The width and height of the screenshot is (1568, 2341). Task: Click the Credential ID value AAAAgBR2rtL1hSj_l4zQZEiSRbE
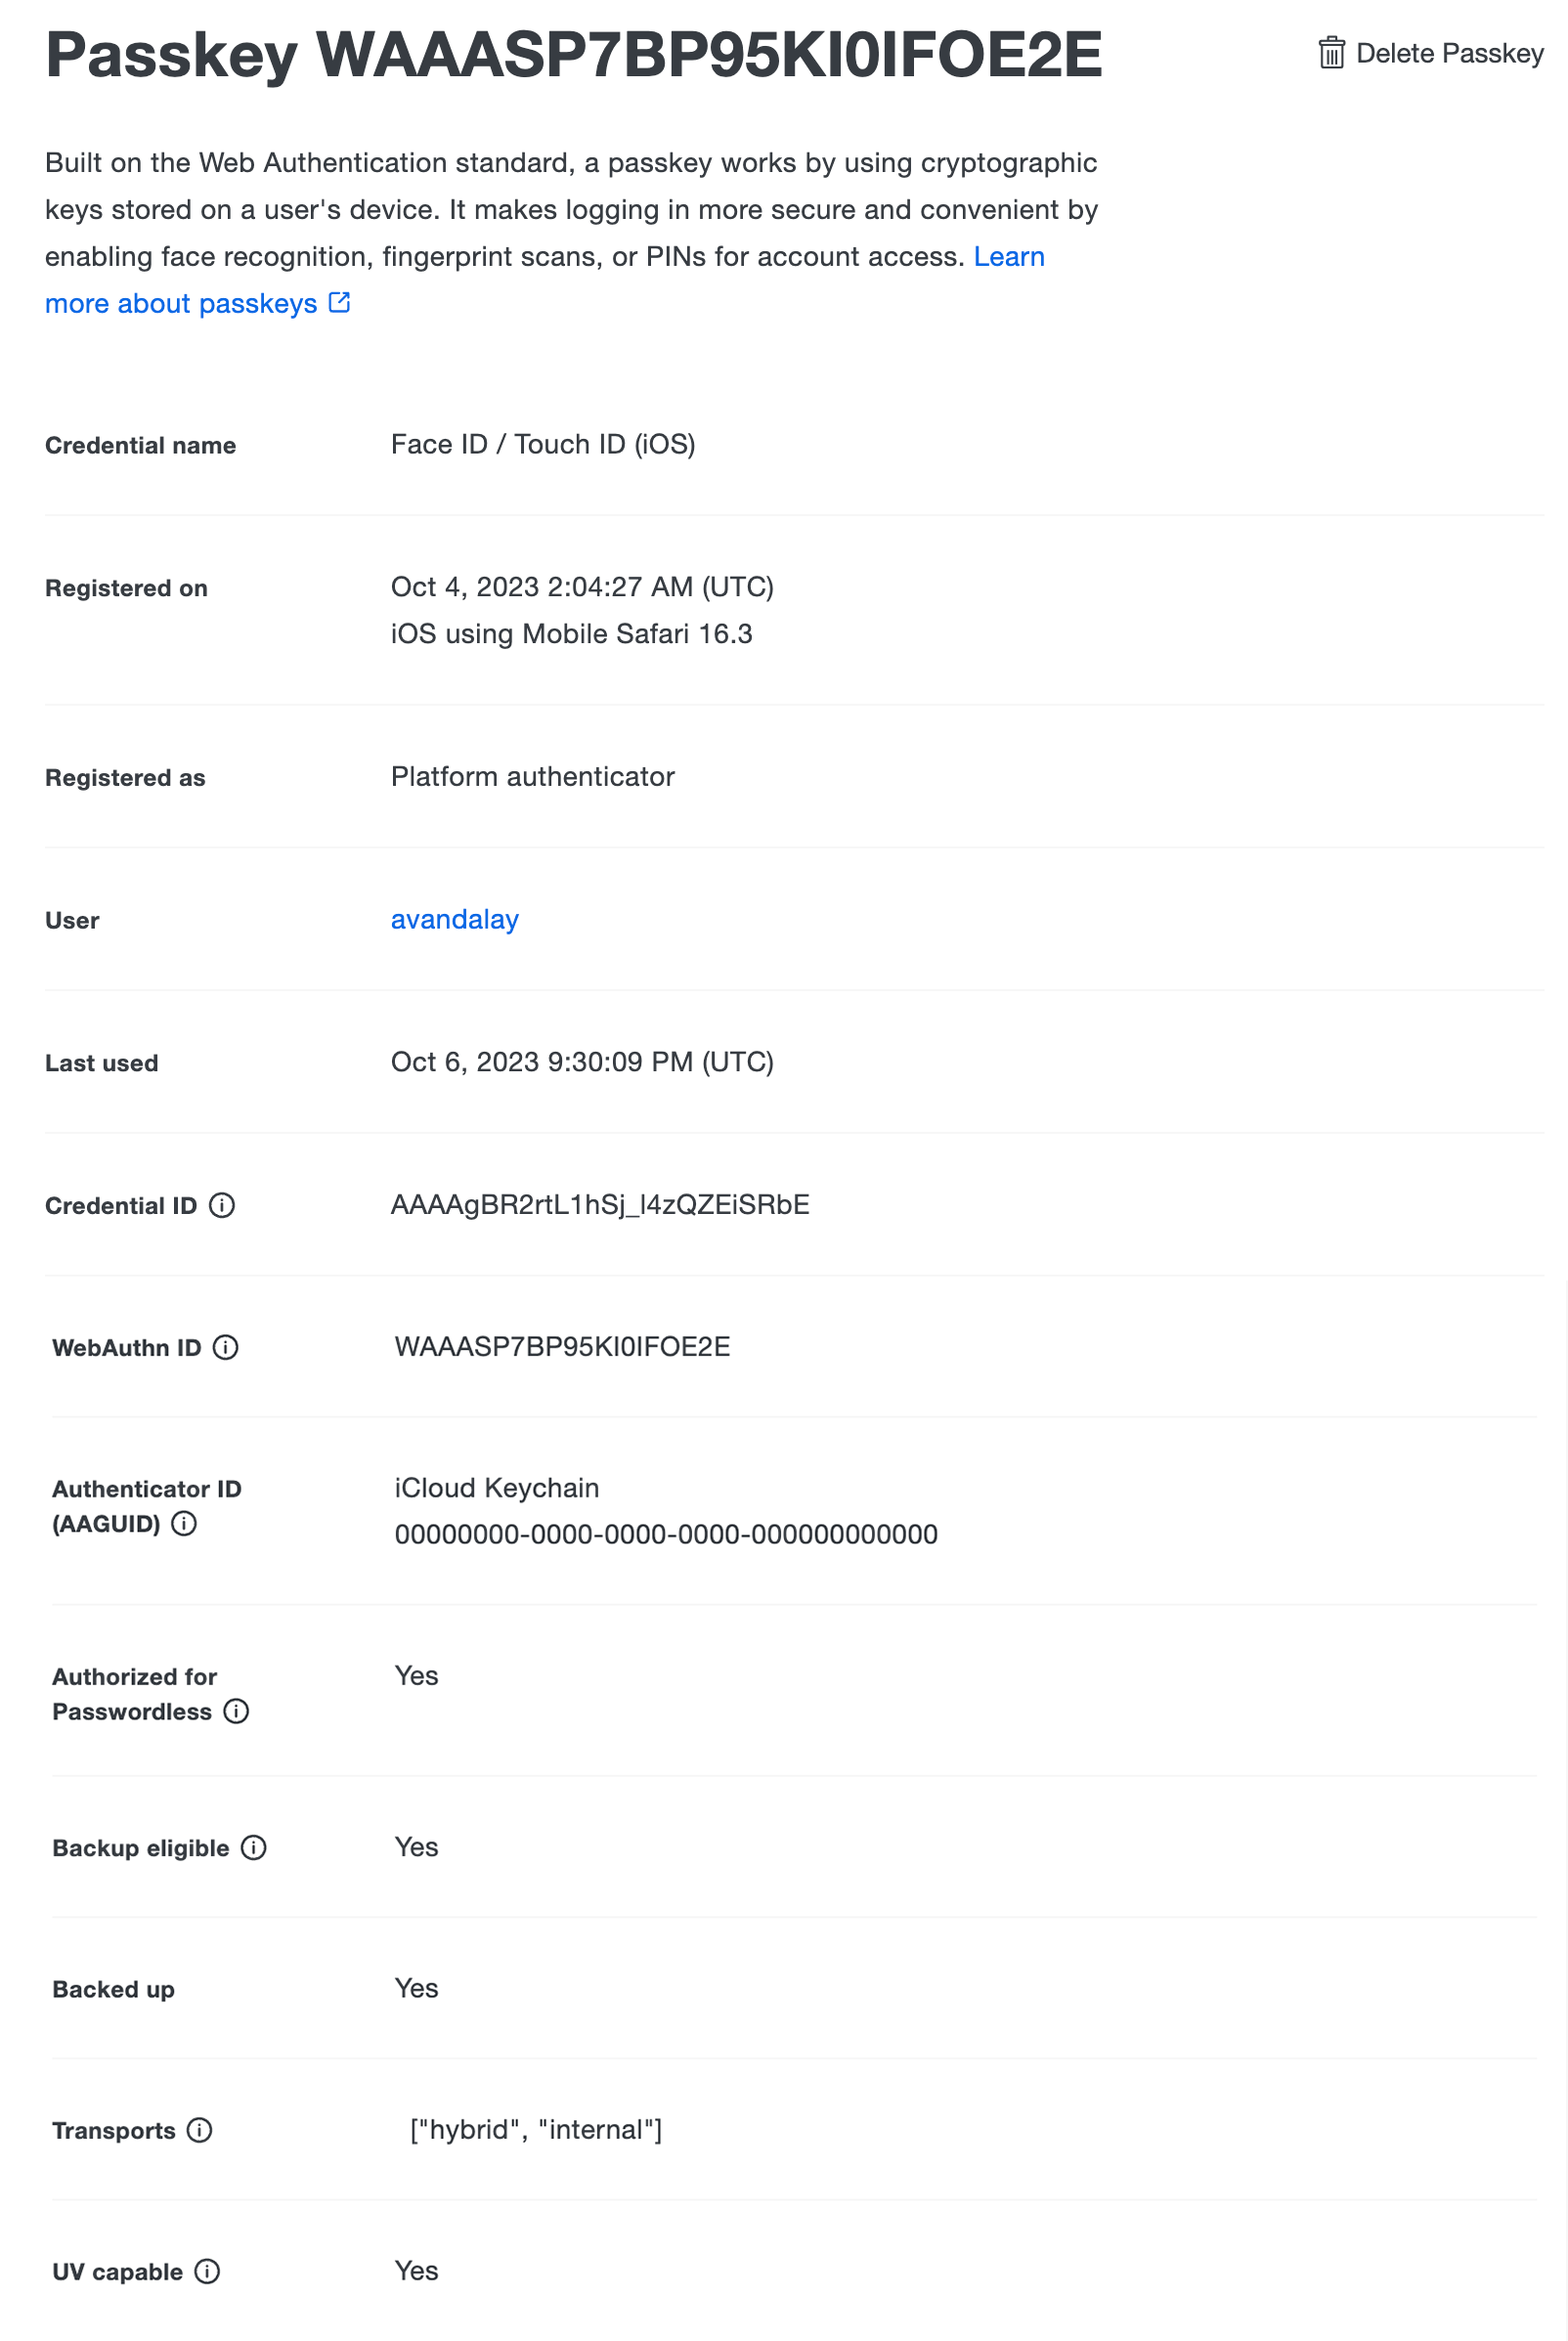coord(600,1204)
